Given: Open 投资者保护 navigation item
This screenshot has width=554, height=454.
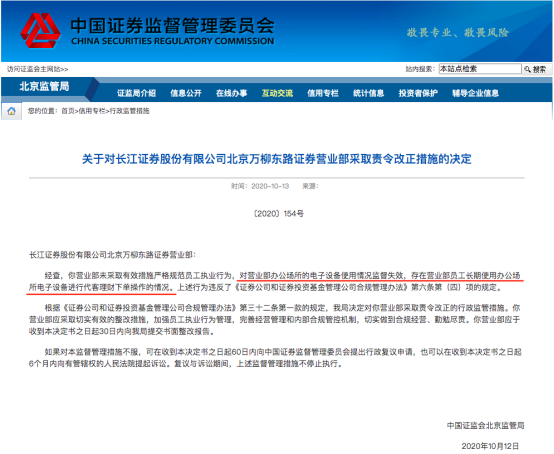Looking at the screenshot, I should [x=418, y=93].
